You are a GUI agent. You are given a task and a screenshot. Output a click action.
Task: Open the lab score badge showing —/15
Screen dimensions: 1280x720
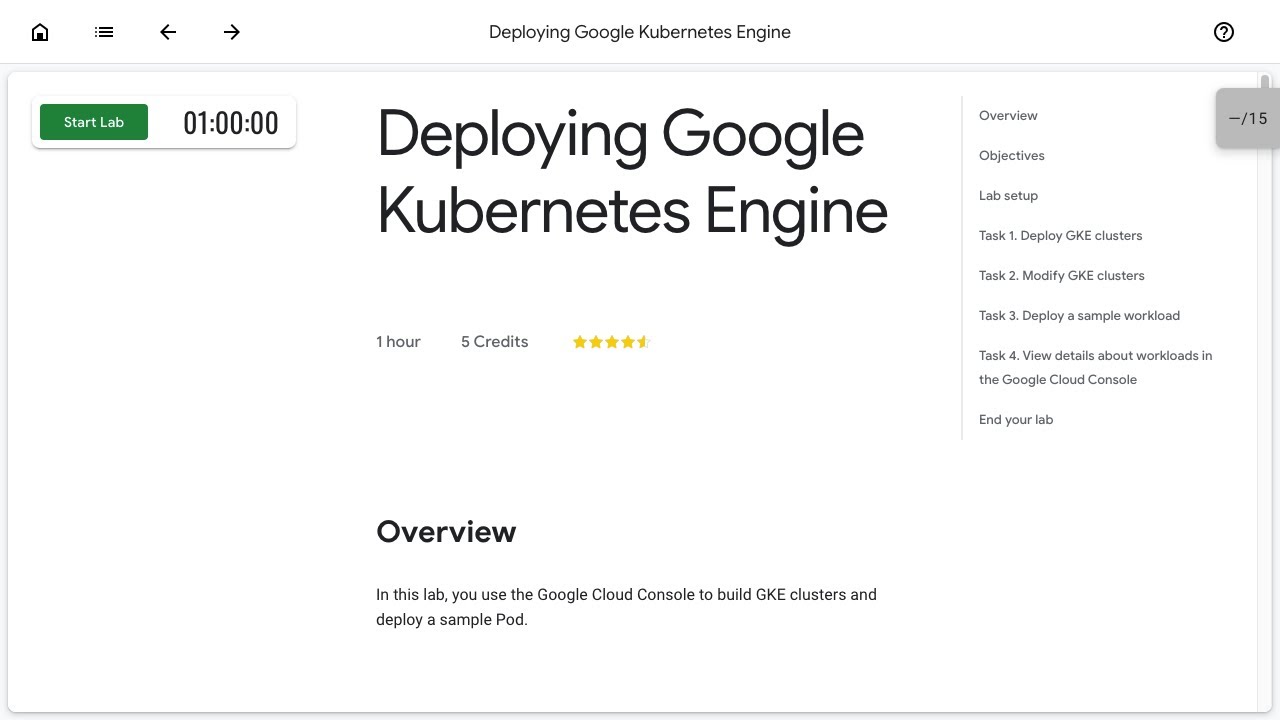tap(1247, 118)
